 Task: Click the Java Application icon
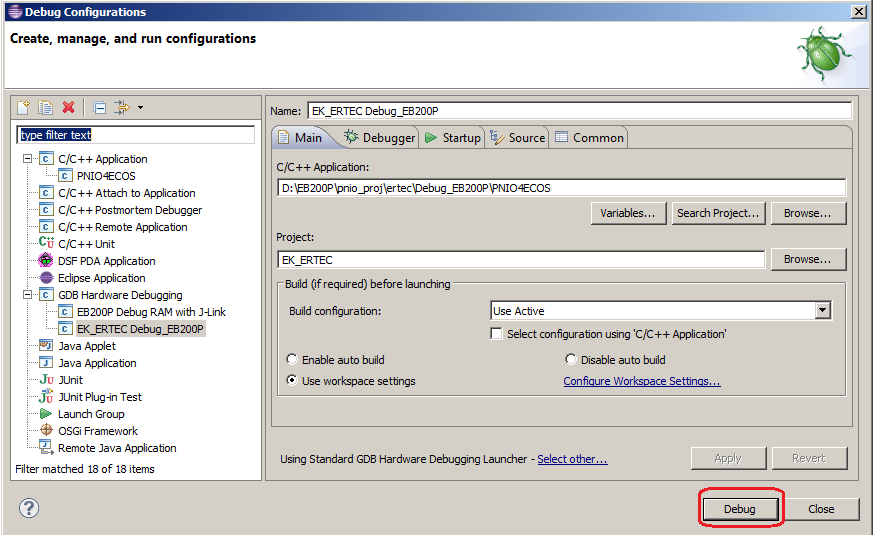click(46, 362)
